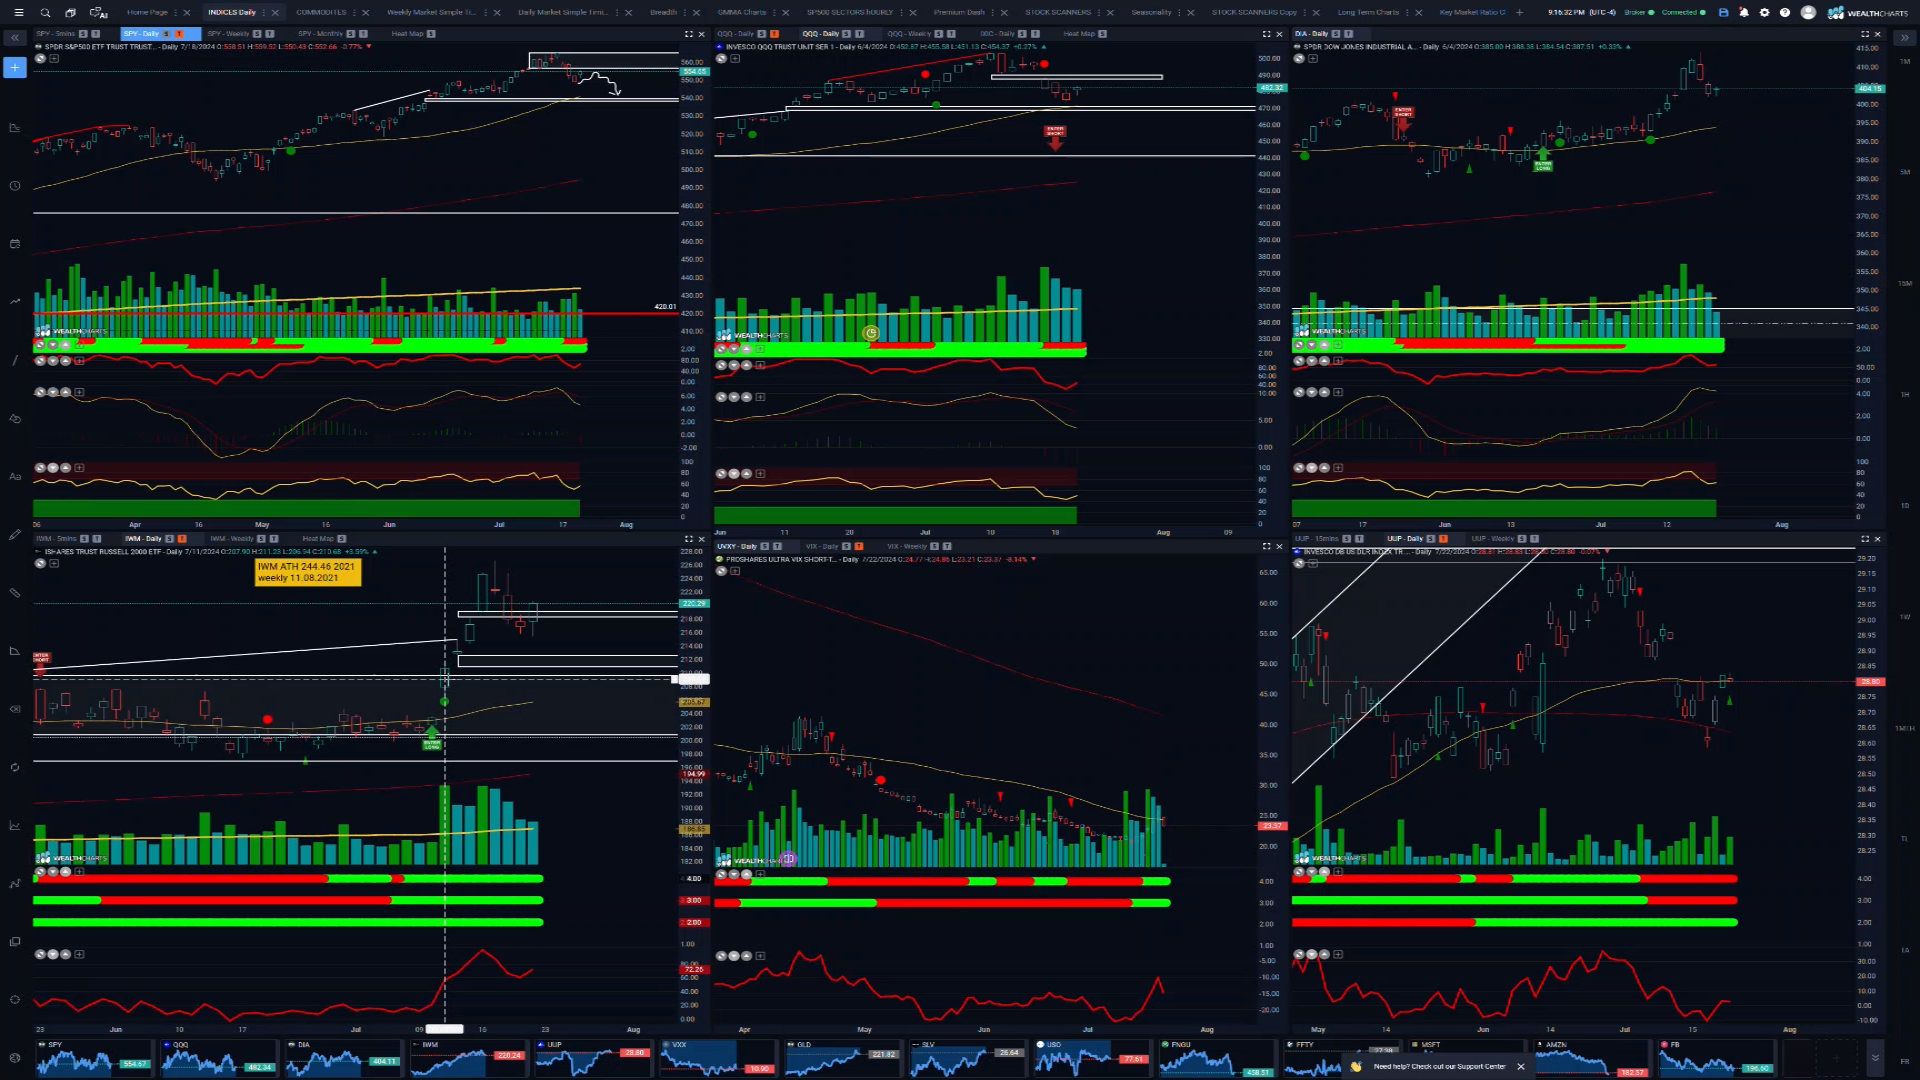
Task: Expand indicator list plus in QQQ chart
Action: pos(734,58)
